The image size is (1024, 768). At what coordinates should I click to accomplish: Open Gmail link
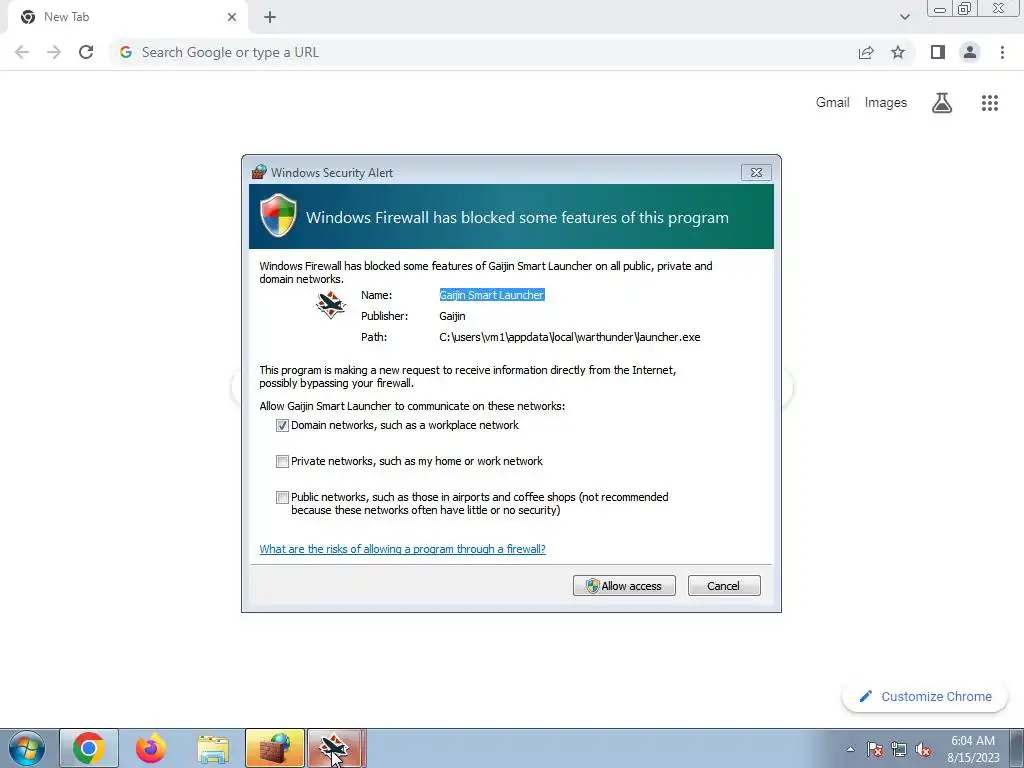832,103
